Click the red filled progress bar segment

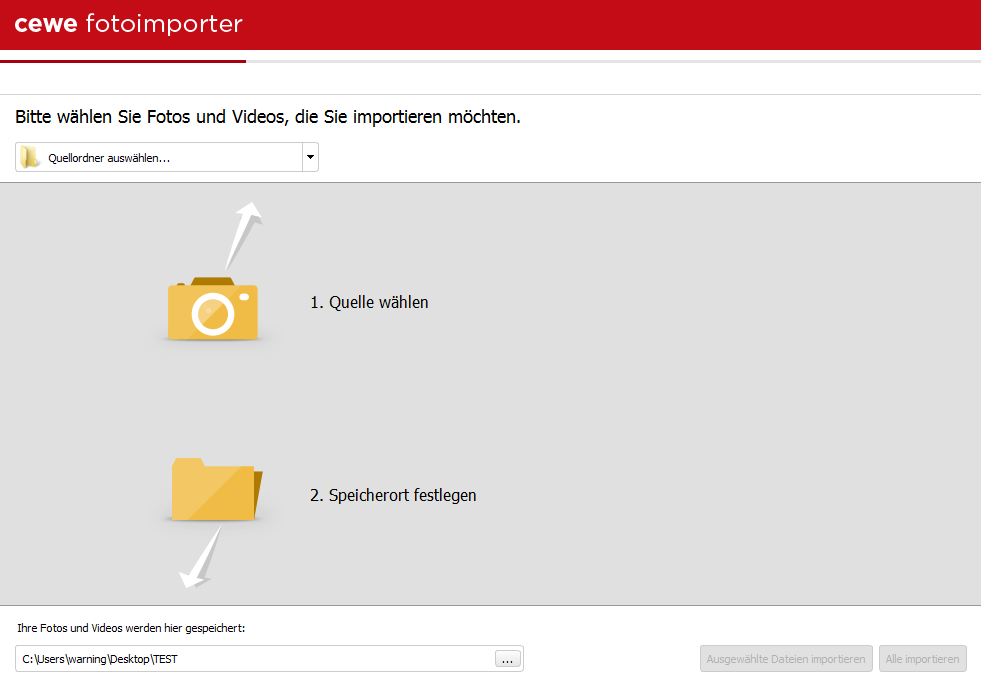point(123,61)
